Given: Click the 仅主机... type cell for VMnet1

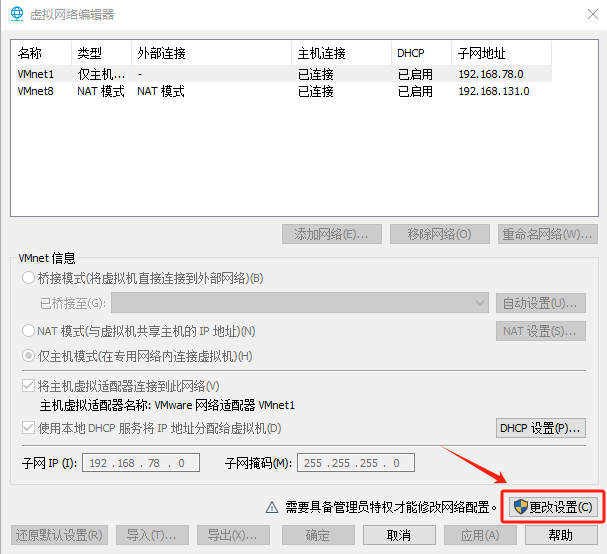Looking at the screenshot, I should pyautogui.click(x=101, y=74).
